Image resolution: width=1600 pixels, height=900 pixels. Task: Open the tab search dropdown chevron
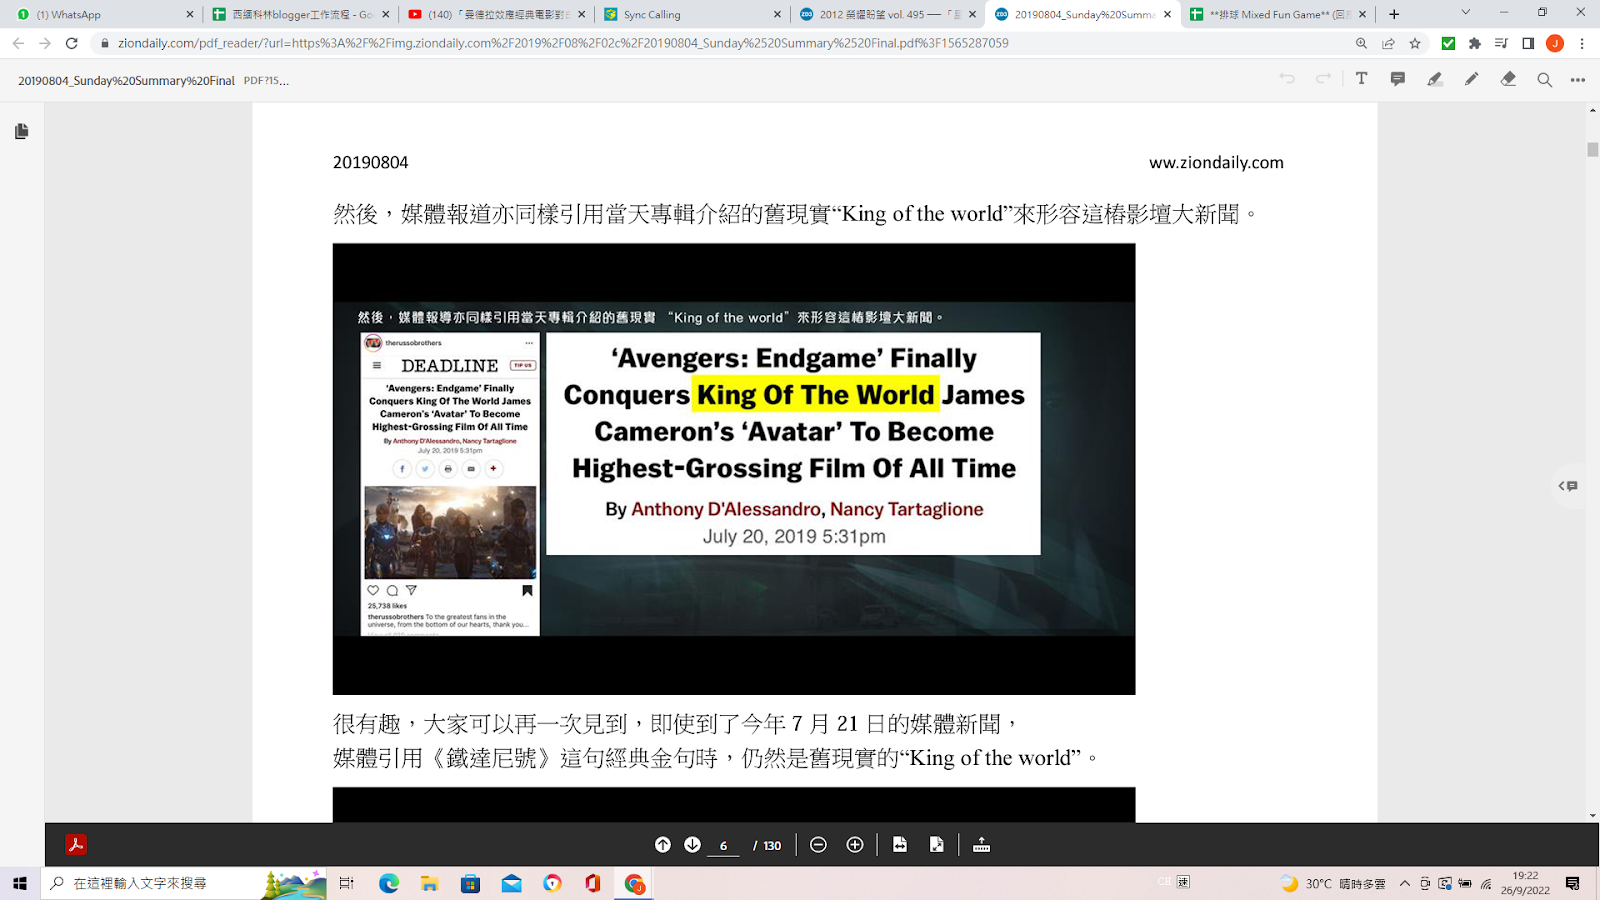tap(1465, 13)
